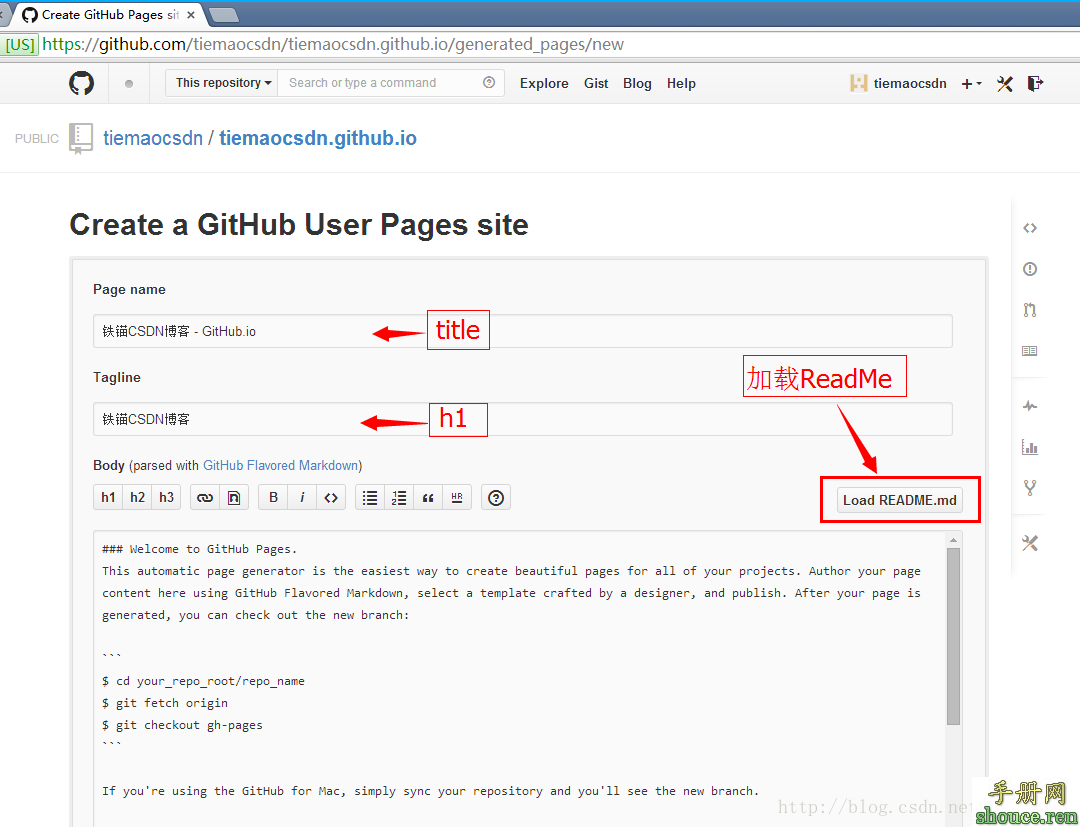Open the Pulse sidebar icon
The image size is (1080, 827).
[1030, 406]
